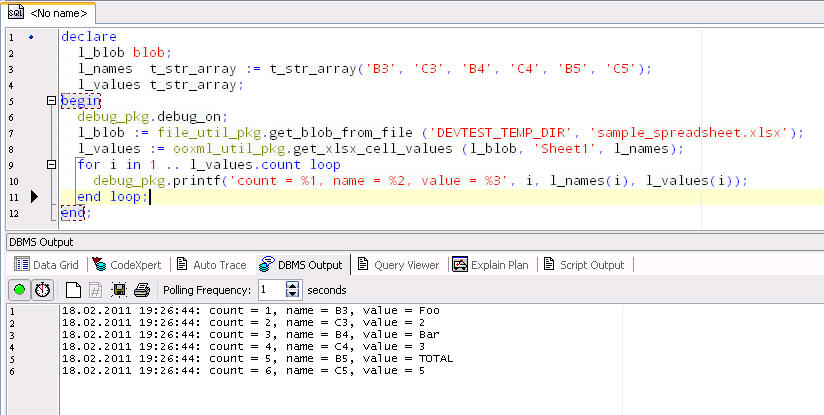824x415 pixels.
Task: Switch to the Data Grid tab
Action: (x=46, y=264)
